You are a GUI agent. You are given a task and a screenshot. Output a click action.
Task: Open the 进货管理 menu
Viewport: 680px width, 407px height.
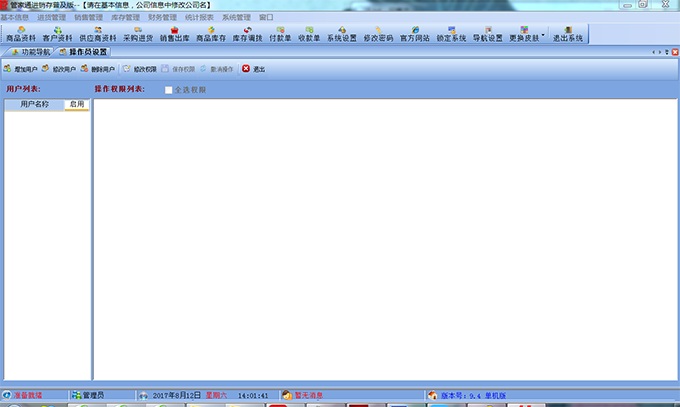pyautogui.click(x=51, y=17)
